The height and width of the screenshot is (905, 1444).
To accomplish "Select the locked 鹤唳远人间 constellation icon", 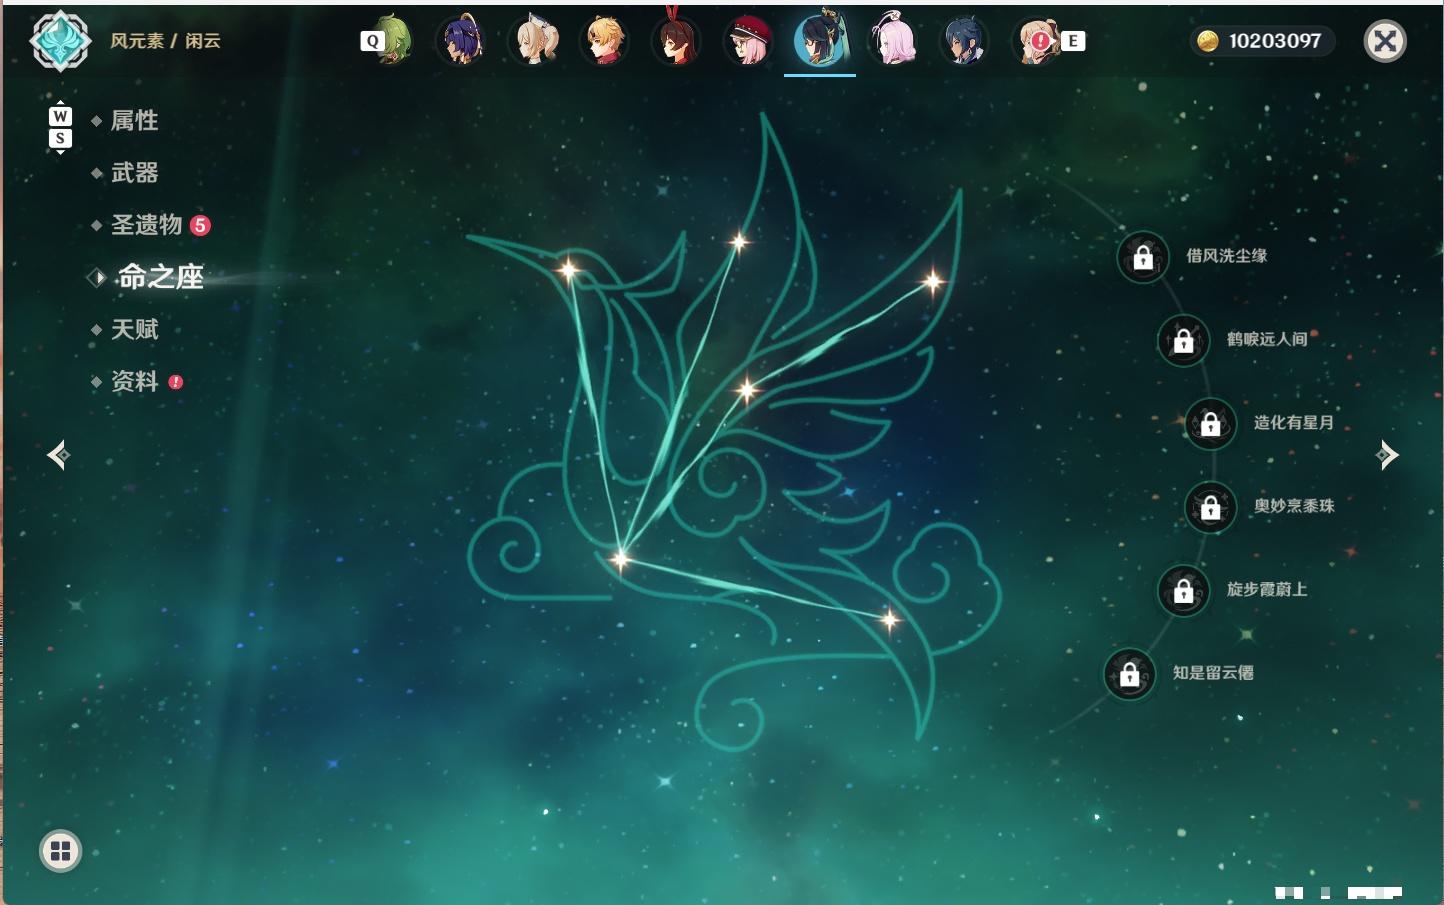I will tap(1183, 340).
